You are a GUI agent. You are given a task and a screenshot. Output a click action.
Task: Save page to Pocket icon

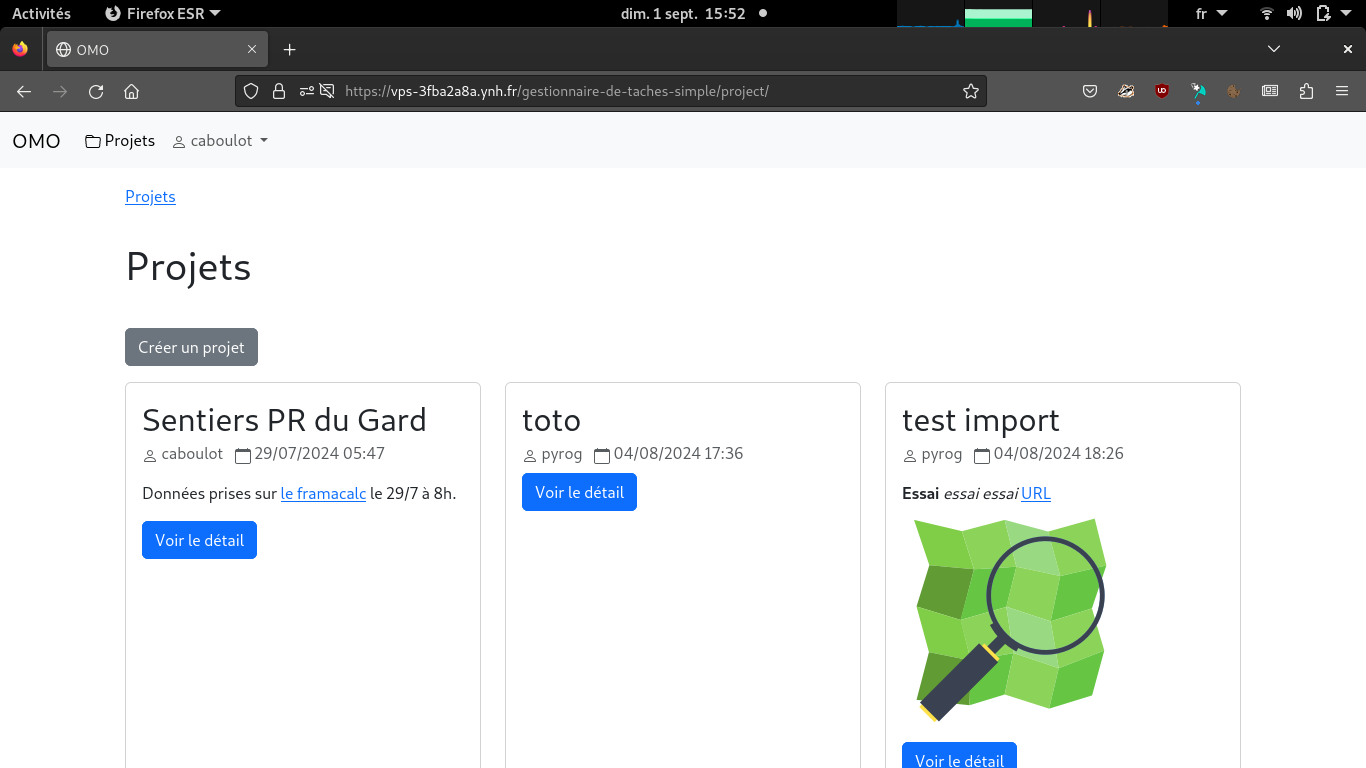[1090, 91]
